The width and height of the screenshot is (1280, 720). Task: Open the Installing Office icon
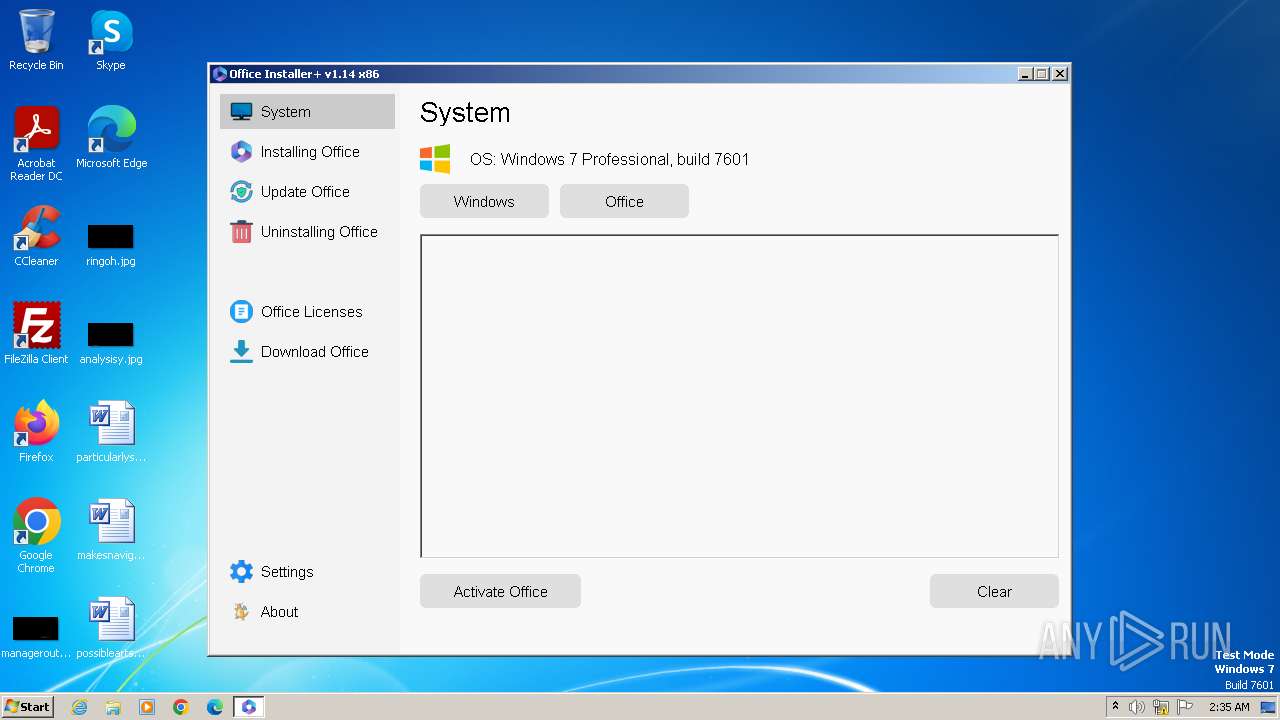point(241,152)
